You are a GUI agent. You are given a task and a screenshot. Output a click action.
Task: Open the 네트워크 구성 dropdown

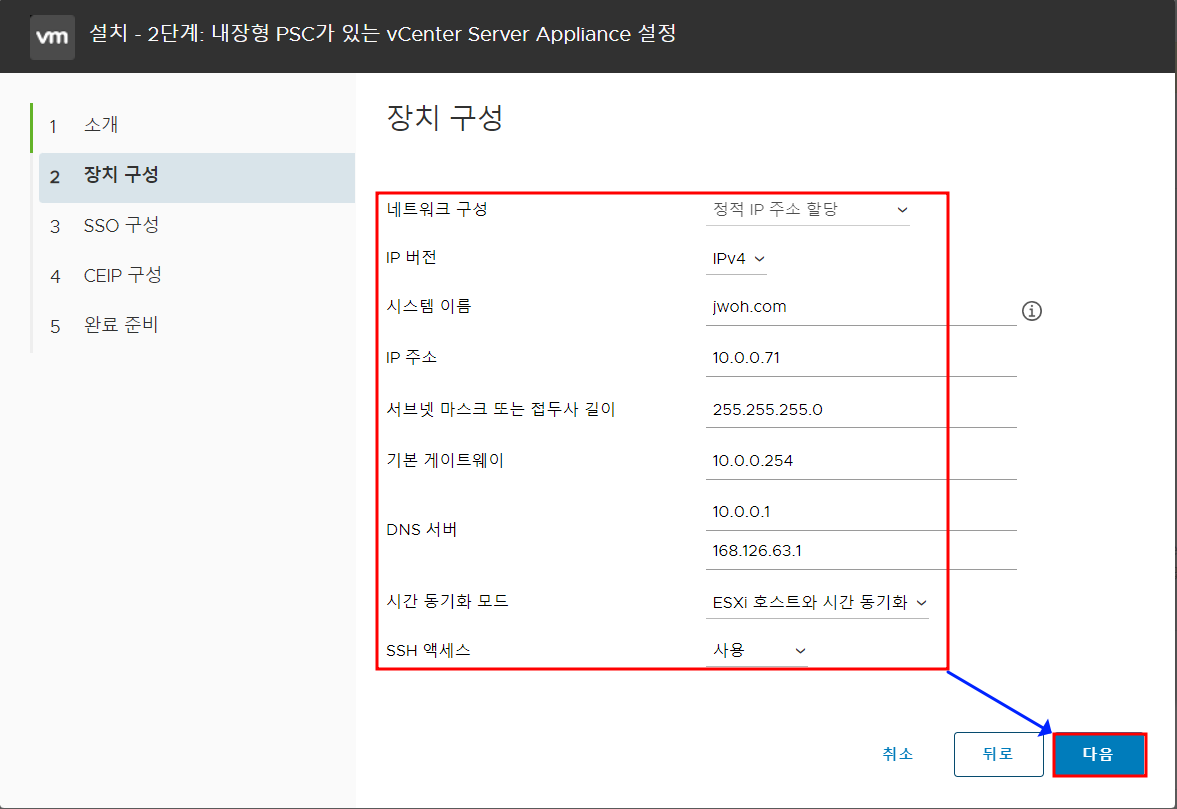(x=808, y=209)
